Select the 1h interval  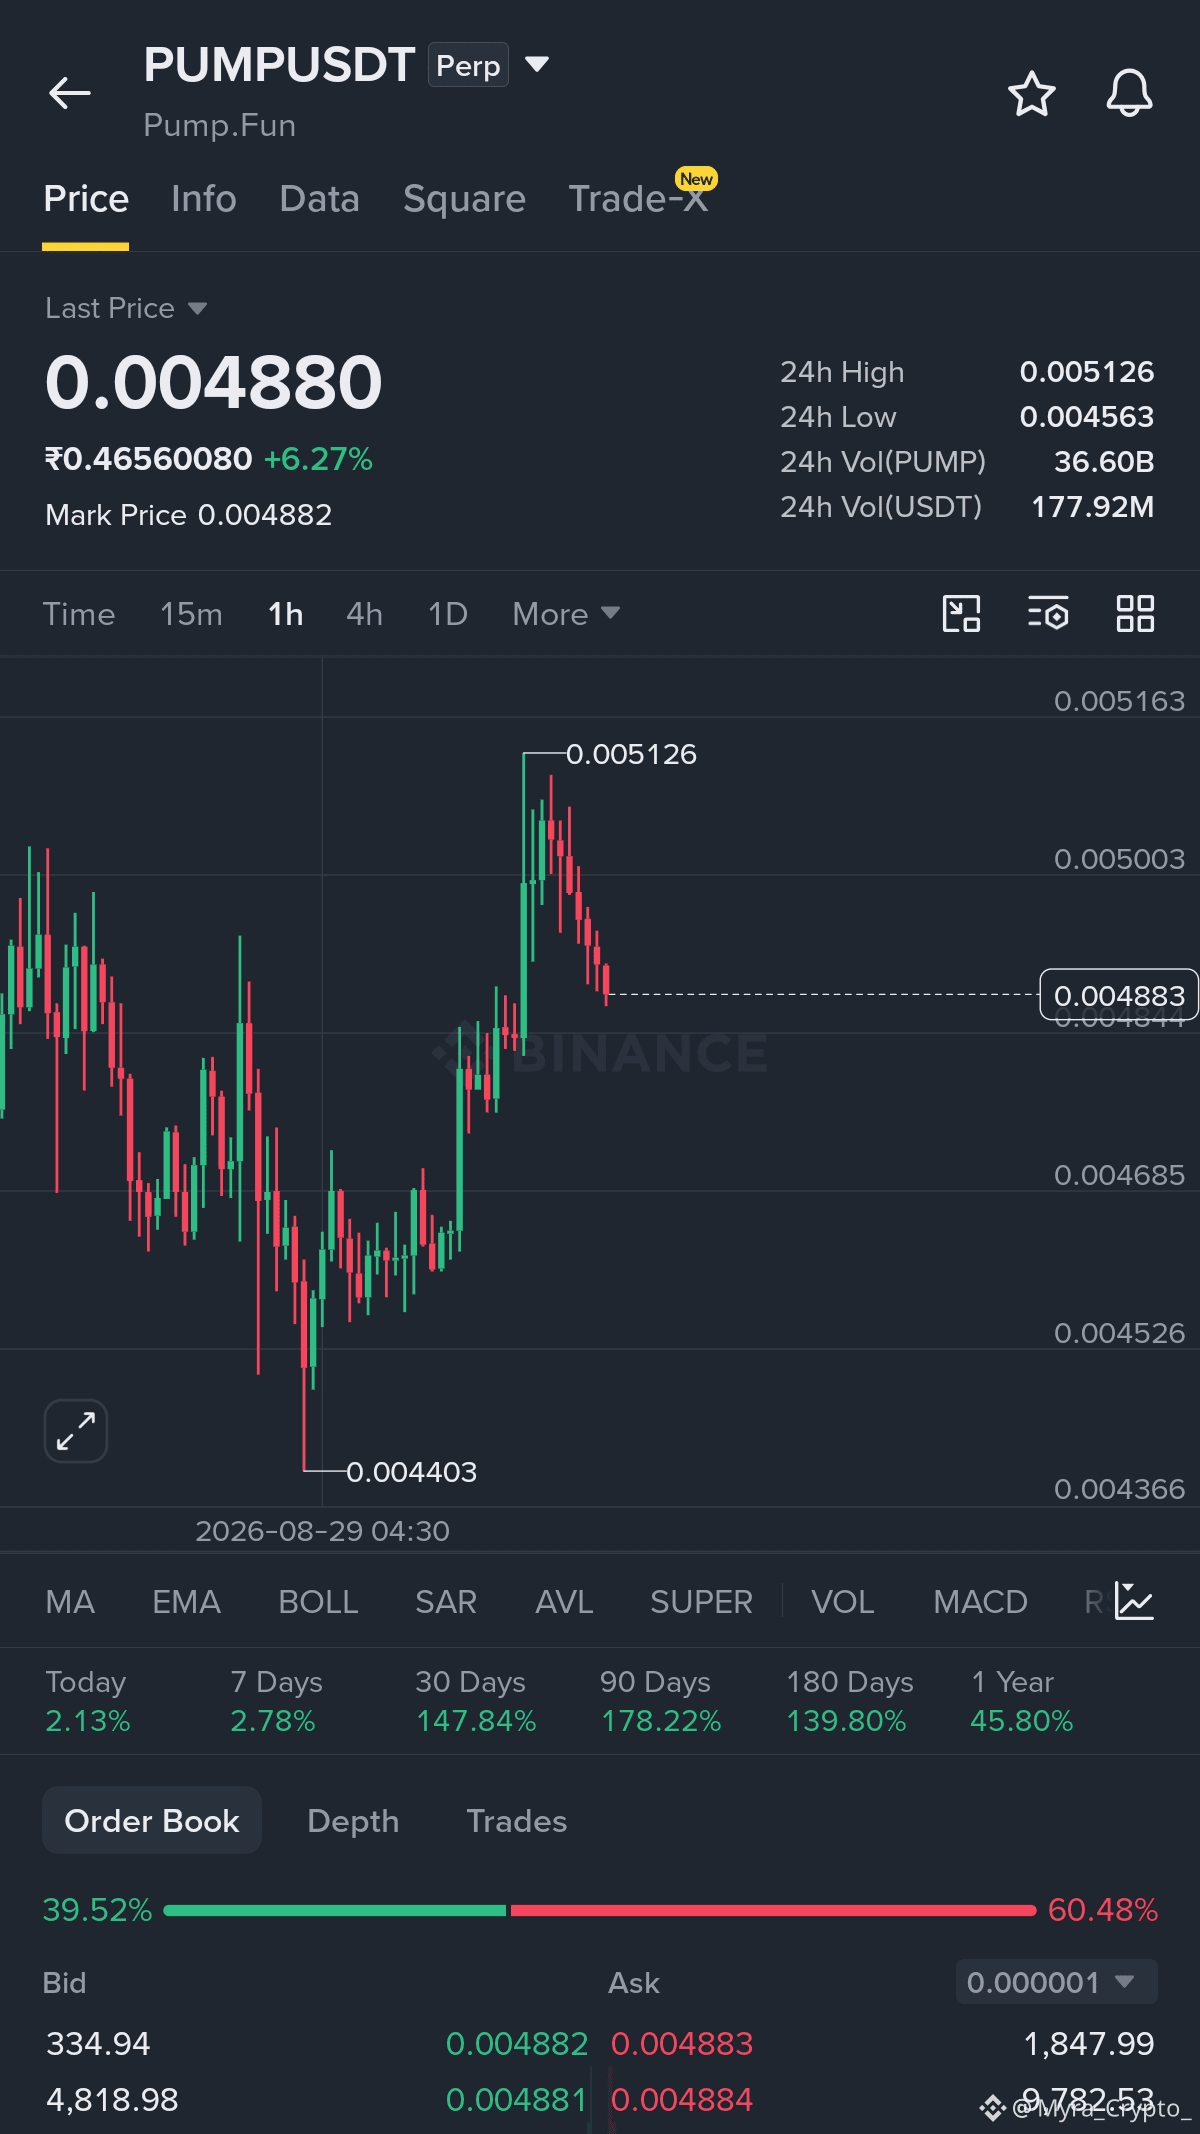click(285, 614)
